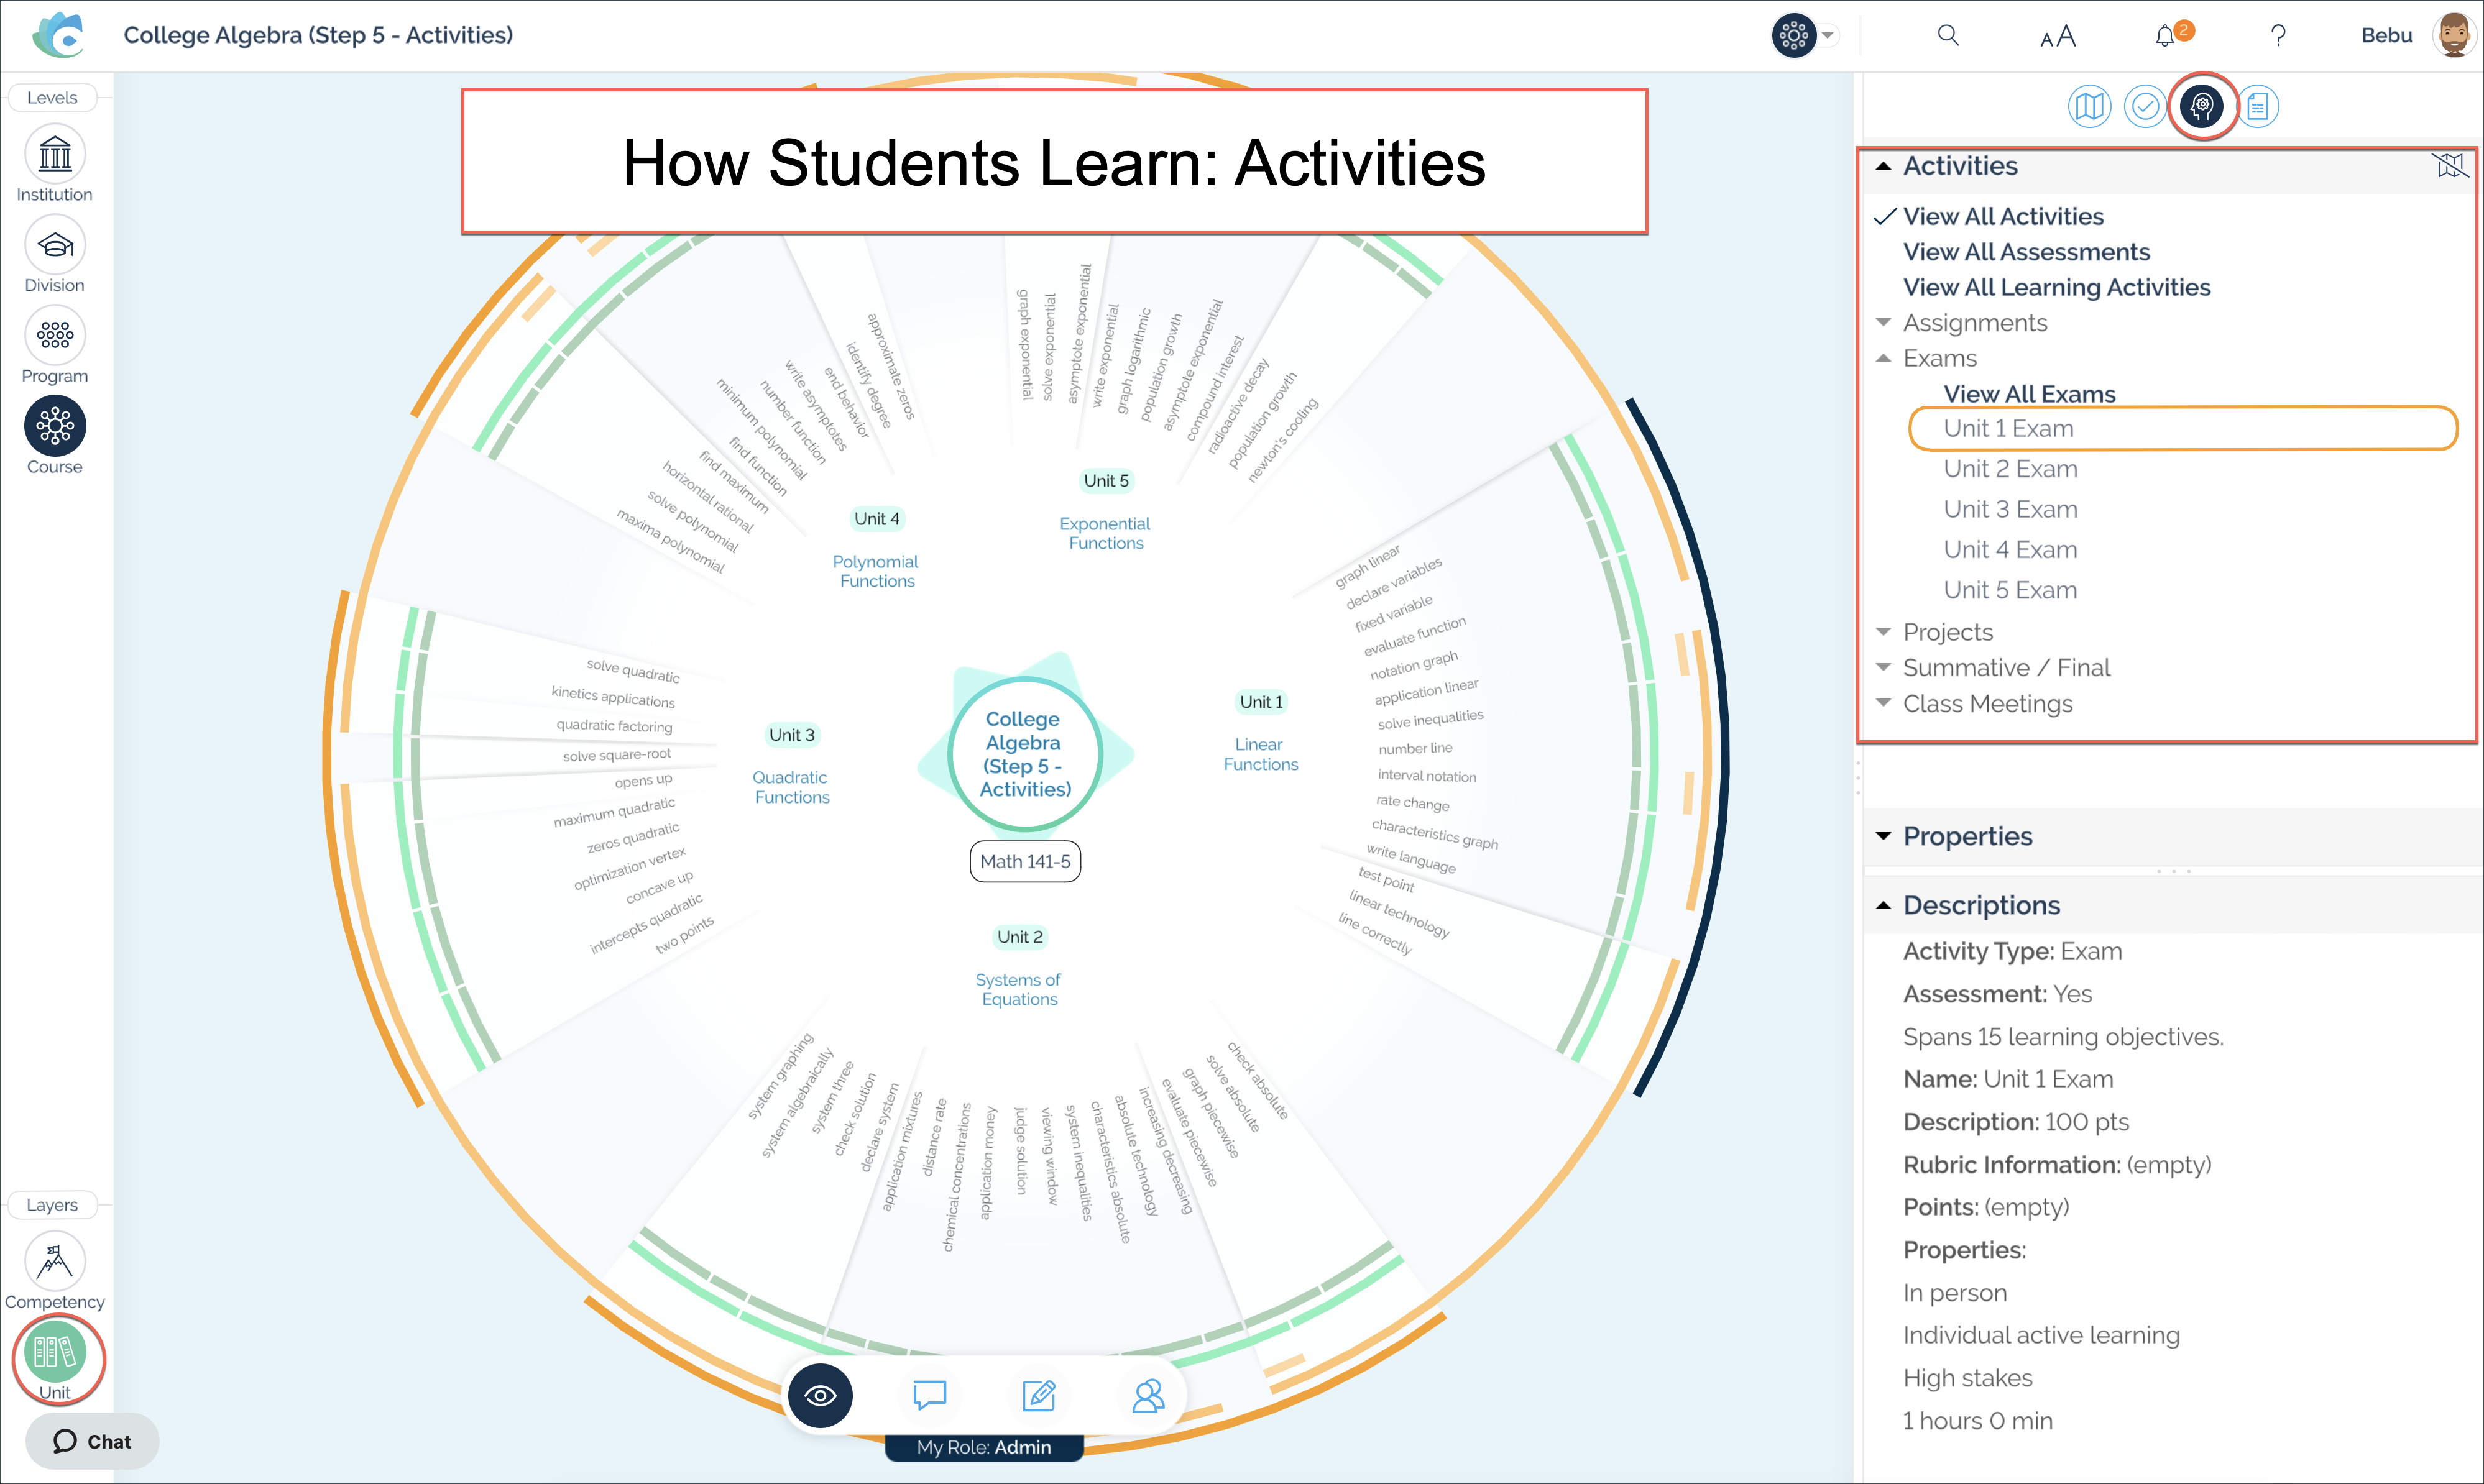
Task: Expand the Assignments section
Action: 1884,322
